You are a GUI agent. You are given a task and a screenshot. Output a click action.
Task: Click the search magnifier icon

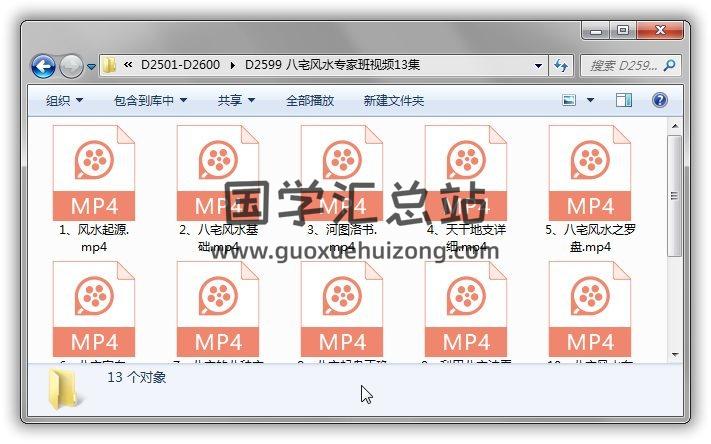coord(669,66)
